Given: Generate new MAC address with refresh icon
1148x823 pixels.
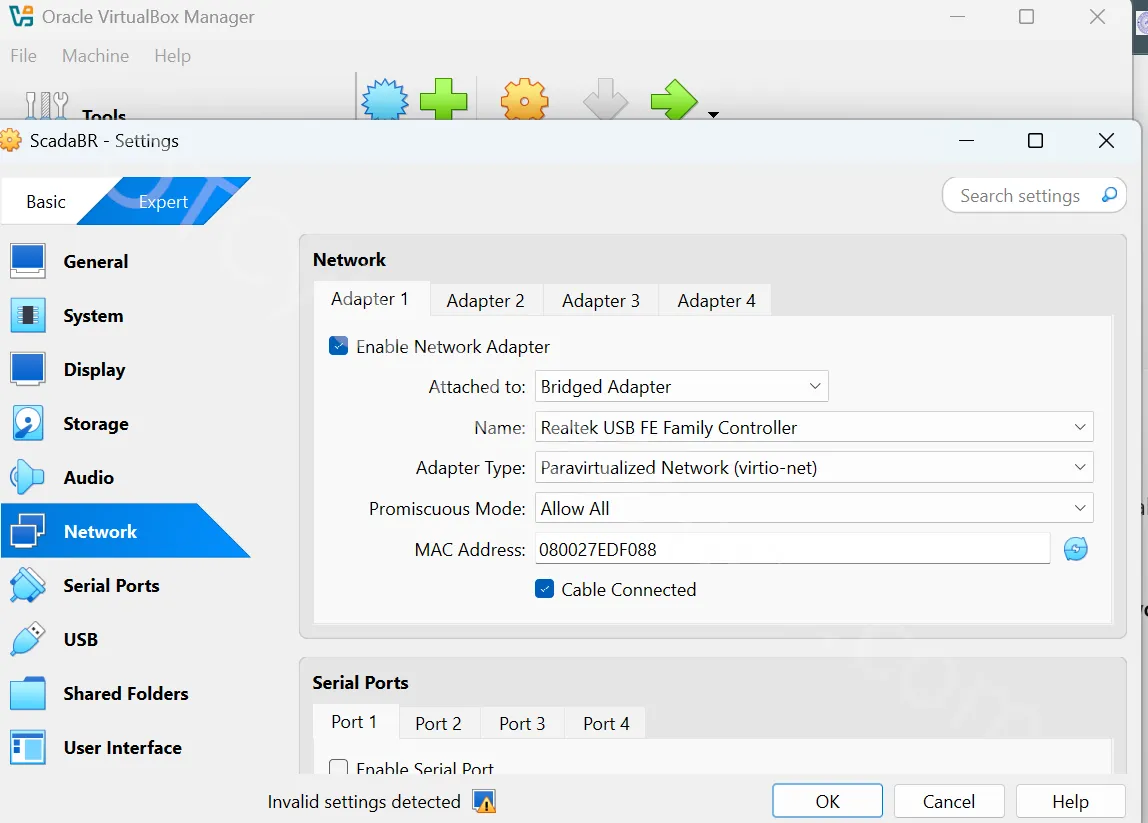Looking at the screenshot, I should click(x=1076, y=548).
